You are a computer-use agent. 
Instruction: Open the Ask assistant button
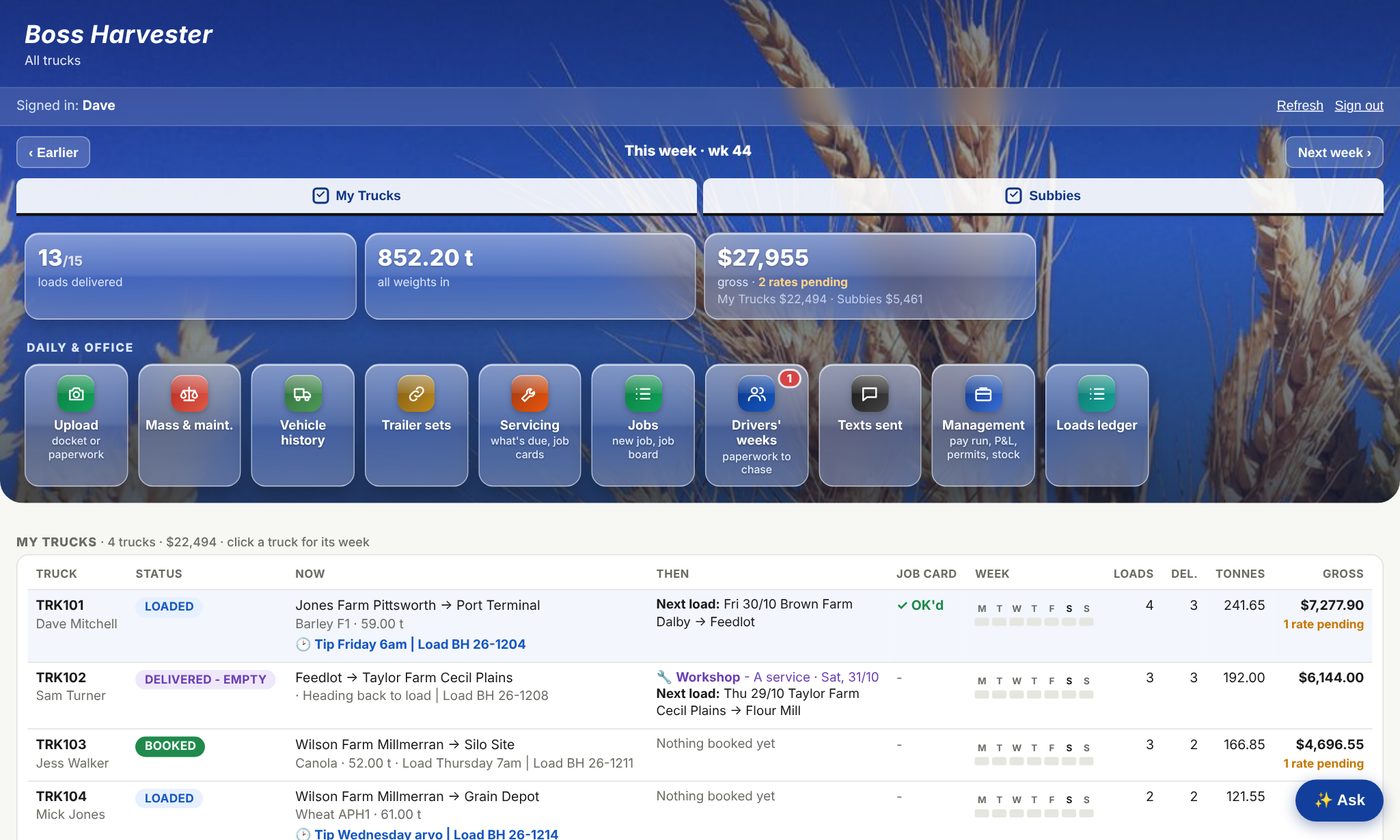tap(1339, 800)
